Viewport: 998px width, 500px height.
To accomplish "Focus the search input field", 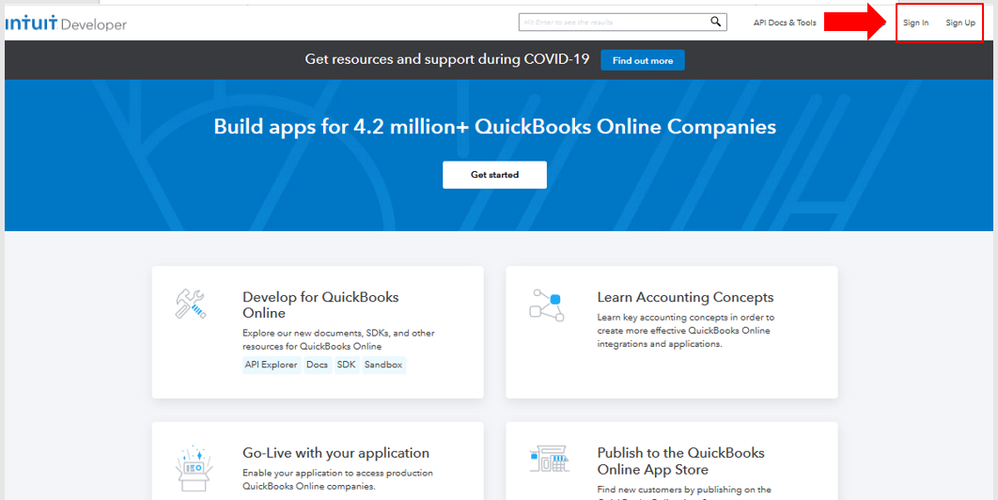I will [x=622, y=22].
